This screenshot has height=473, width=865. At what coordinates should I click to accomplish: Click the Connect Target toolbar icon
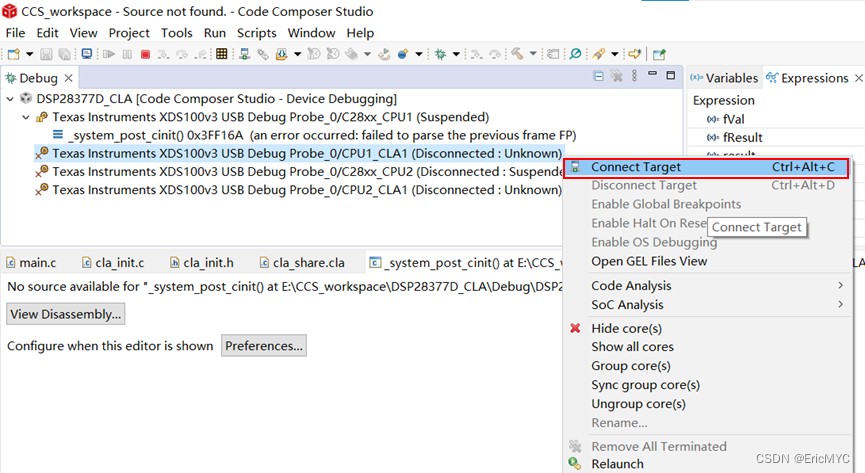click(244, 54)
